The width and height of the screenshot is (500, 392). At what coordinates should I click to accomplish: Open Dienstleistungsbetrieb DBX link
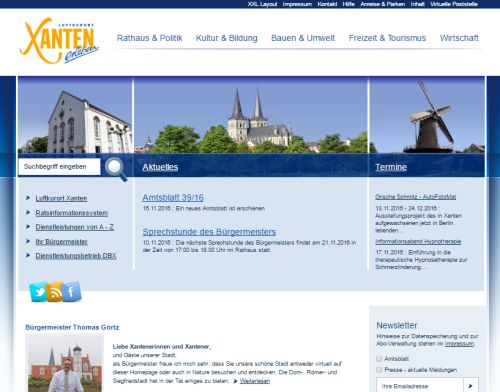click(x=76, y=256)
